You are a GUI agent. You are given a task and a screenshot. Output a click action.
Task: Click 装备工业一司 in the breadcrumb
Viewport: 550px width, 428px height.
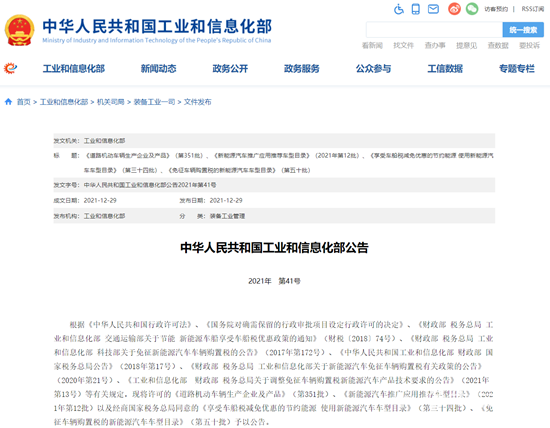[154, 102]
